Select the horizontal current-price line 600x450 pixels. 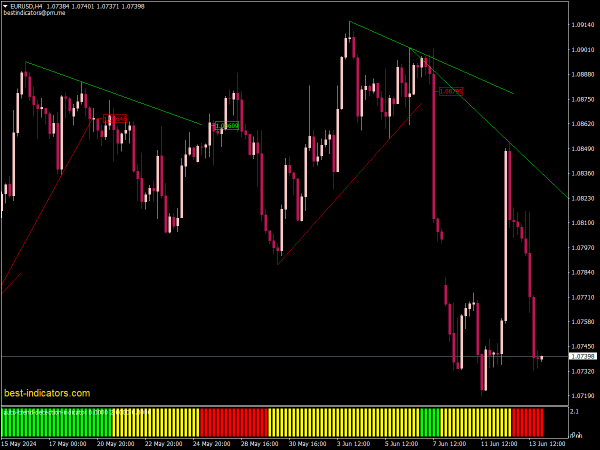(x=285, y=357)
